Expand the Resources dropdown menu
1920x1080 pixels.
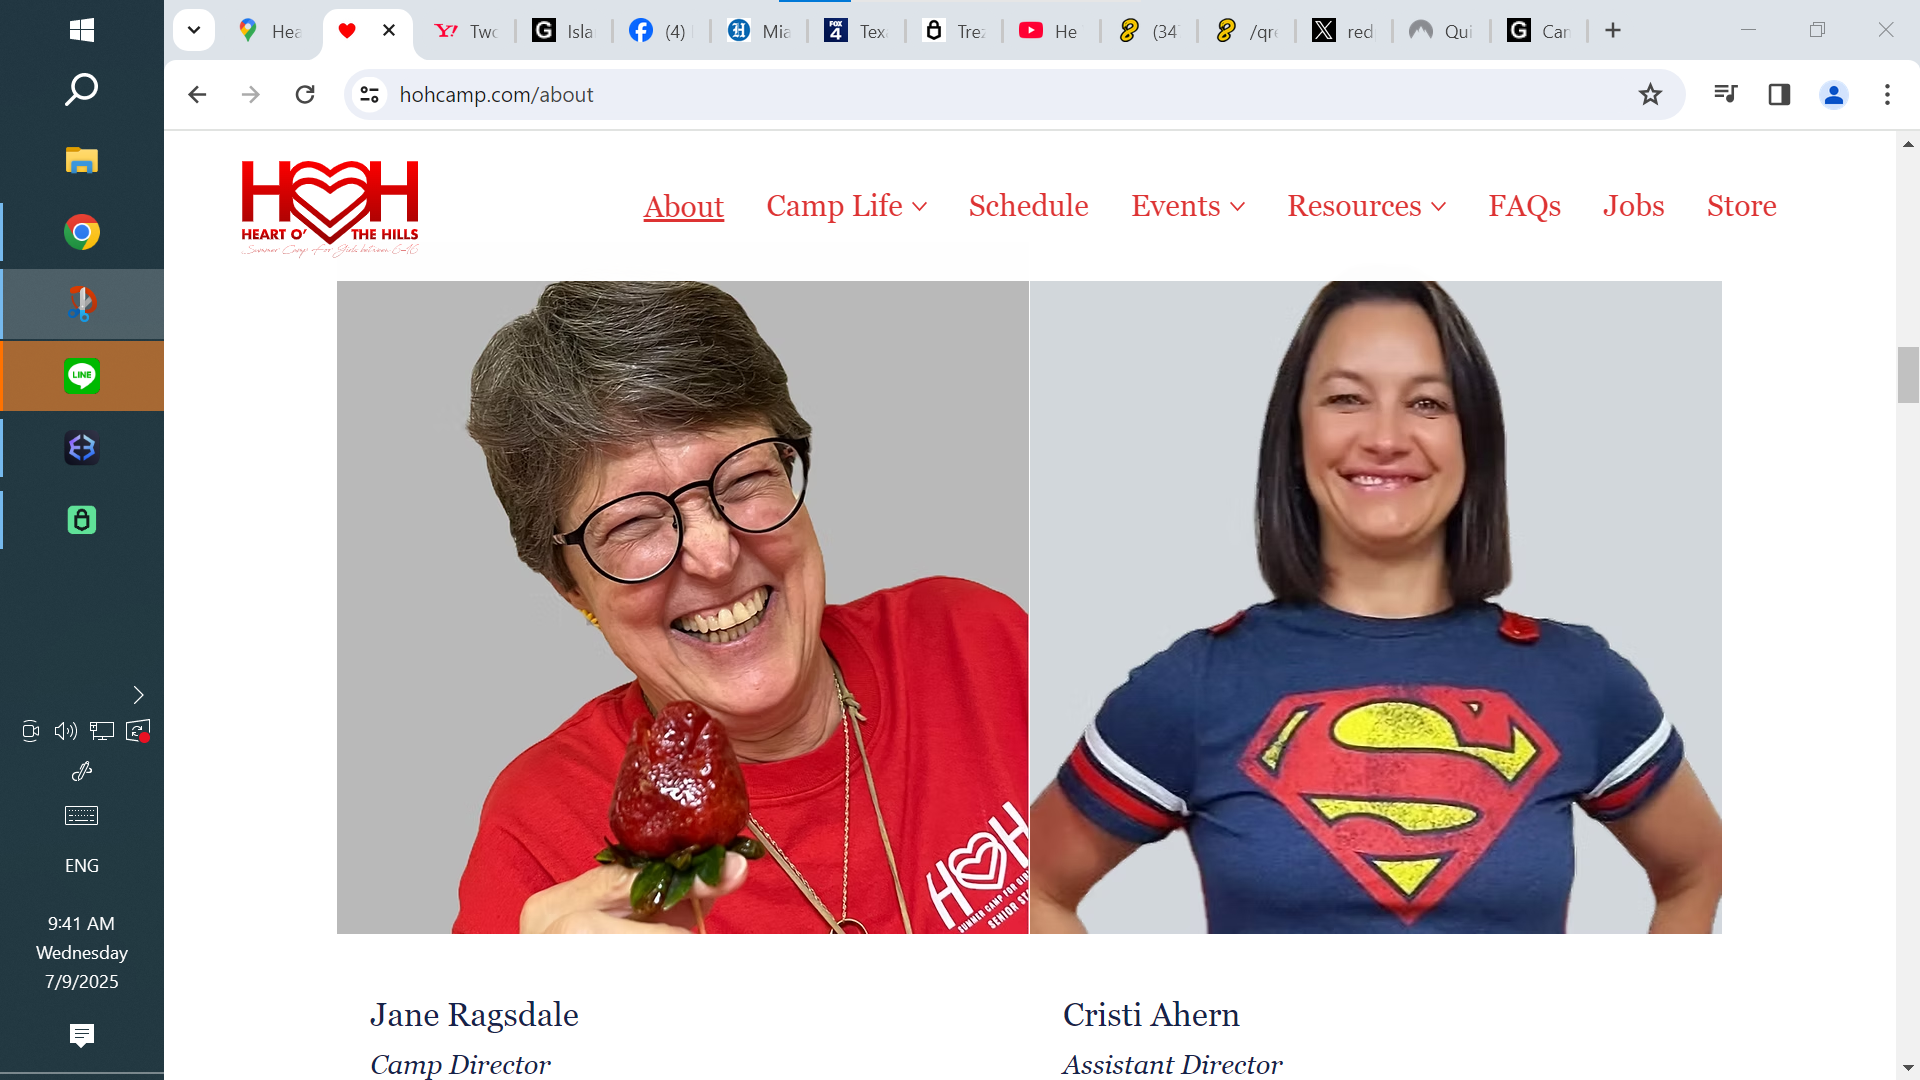pos(1367,206)
